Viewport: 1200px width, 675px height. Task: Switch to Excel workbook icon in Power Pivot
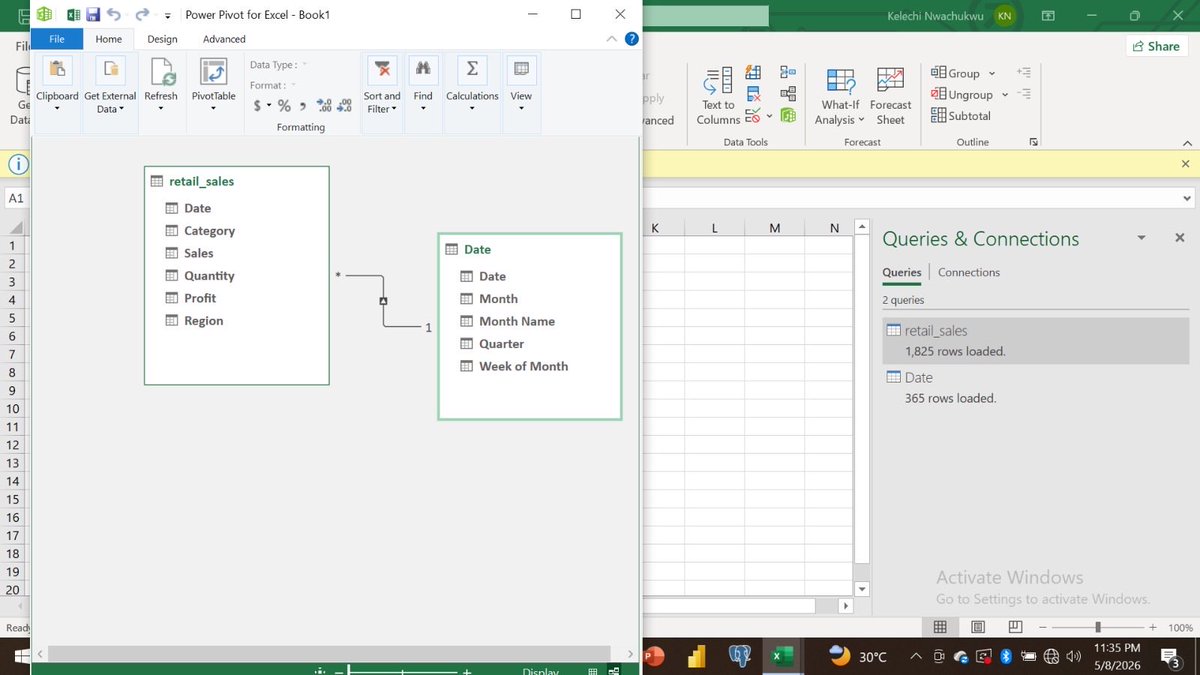(x=73, y=15)
